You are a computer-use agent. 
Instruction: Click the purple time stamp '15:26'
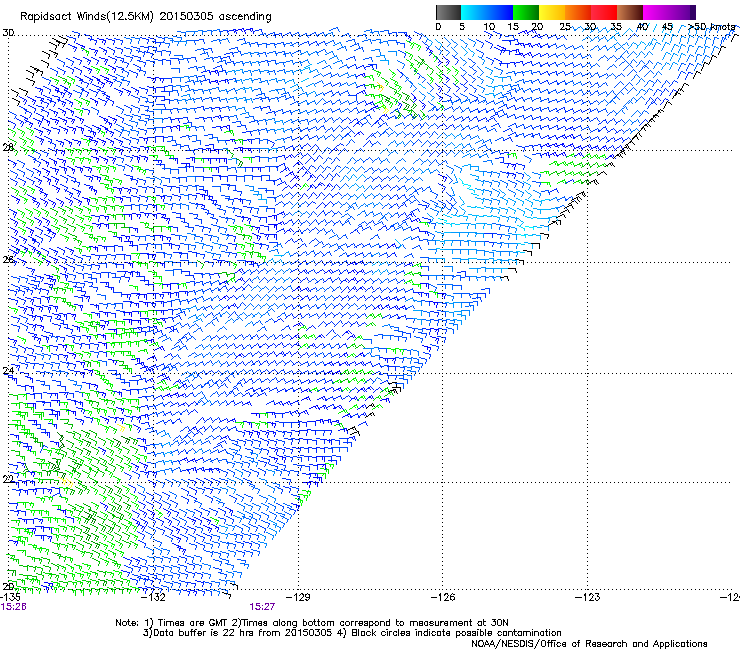[x=13, y=607]
